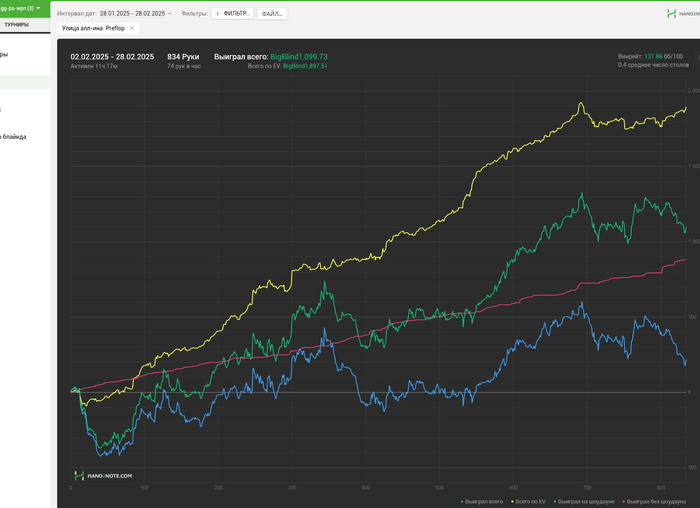Click the ФАЙЛ filter file button
Viewport: 700px width, 508px height.
[272, 14]
